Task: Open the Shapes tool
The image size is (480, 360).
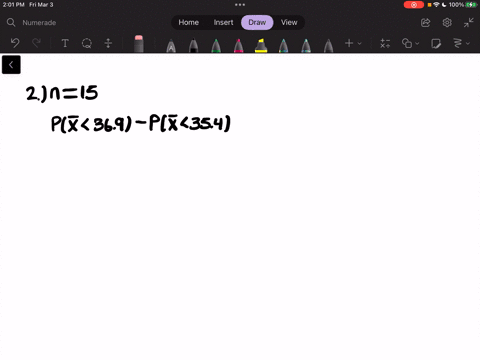Action: point(407,43)
